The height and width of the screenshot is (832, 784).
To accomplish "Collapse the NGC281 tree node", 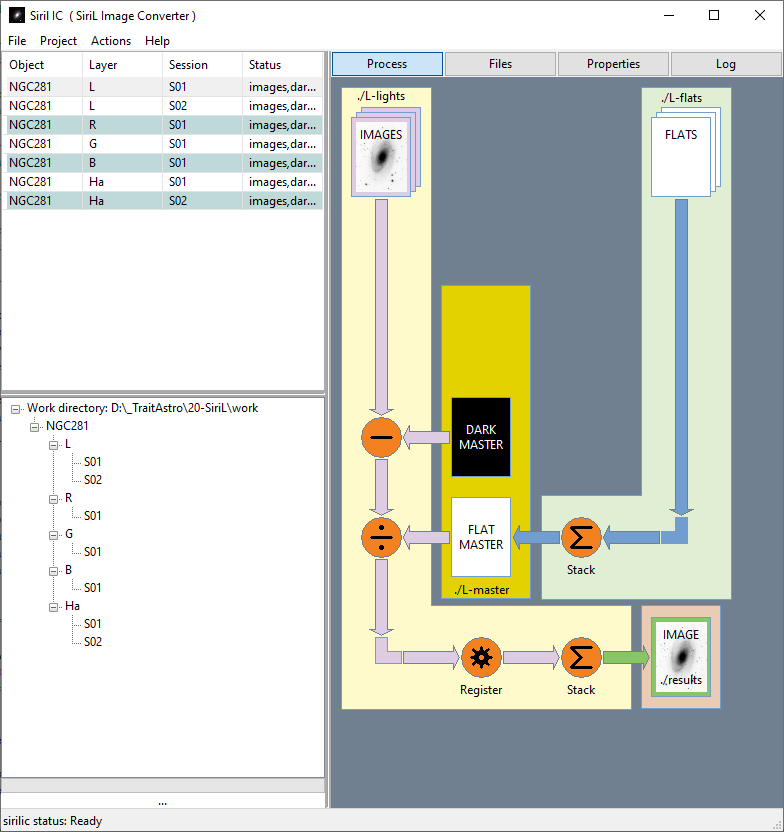I will click(34, 427).
